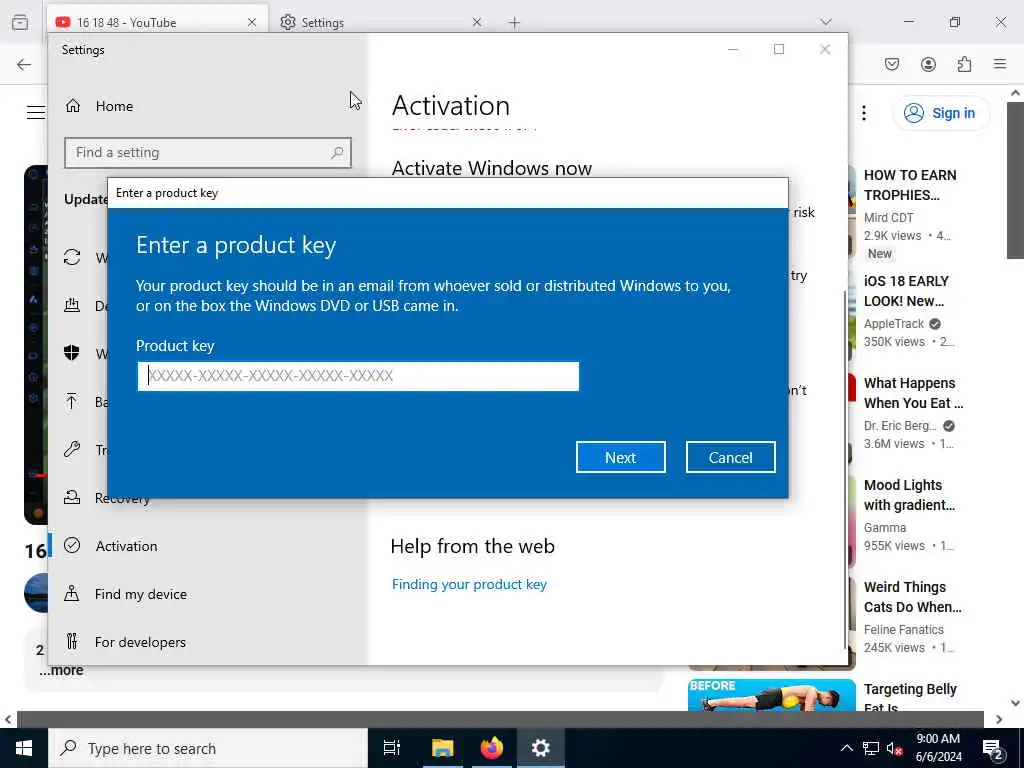Focus the Product key input field
The height and width of the screenshot is (768, 1024).
[358, 376]
